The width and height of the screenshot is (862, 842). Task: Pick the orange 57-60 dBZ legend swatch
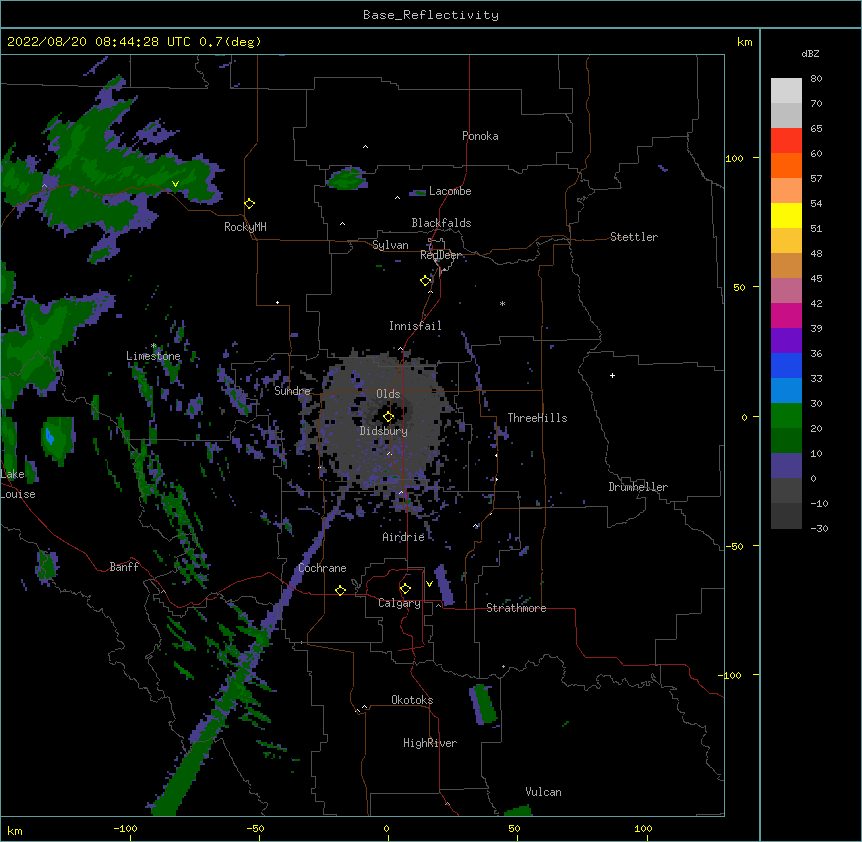[786, 165]
